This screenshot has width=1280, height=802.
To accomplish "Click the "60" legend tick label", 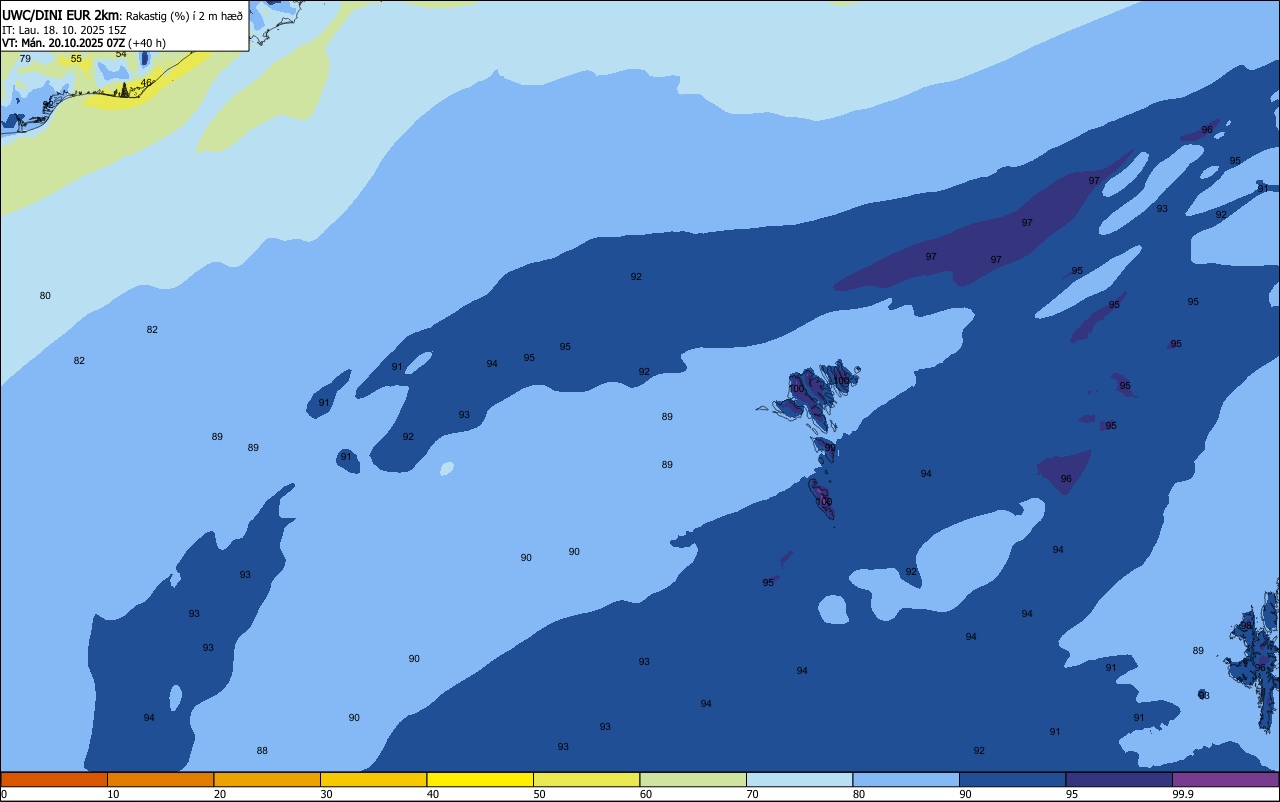I will tap(646, 794).
